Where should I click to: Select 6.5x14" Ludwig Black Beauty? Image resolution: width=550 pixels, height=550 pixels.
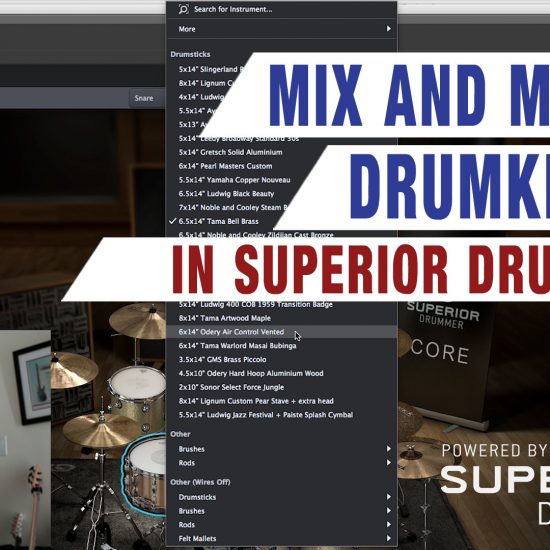pyautogui.click(x=226, y=194)
